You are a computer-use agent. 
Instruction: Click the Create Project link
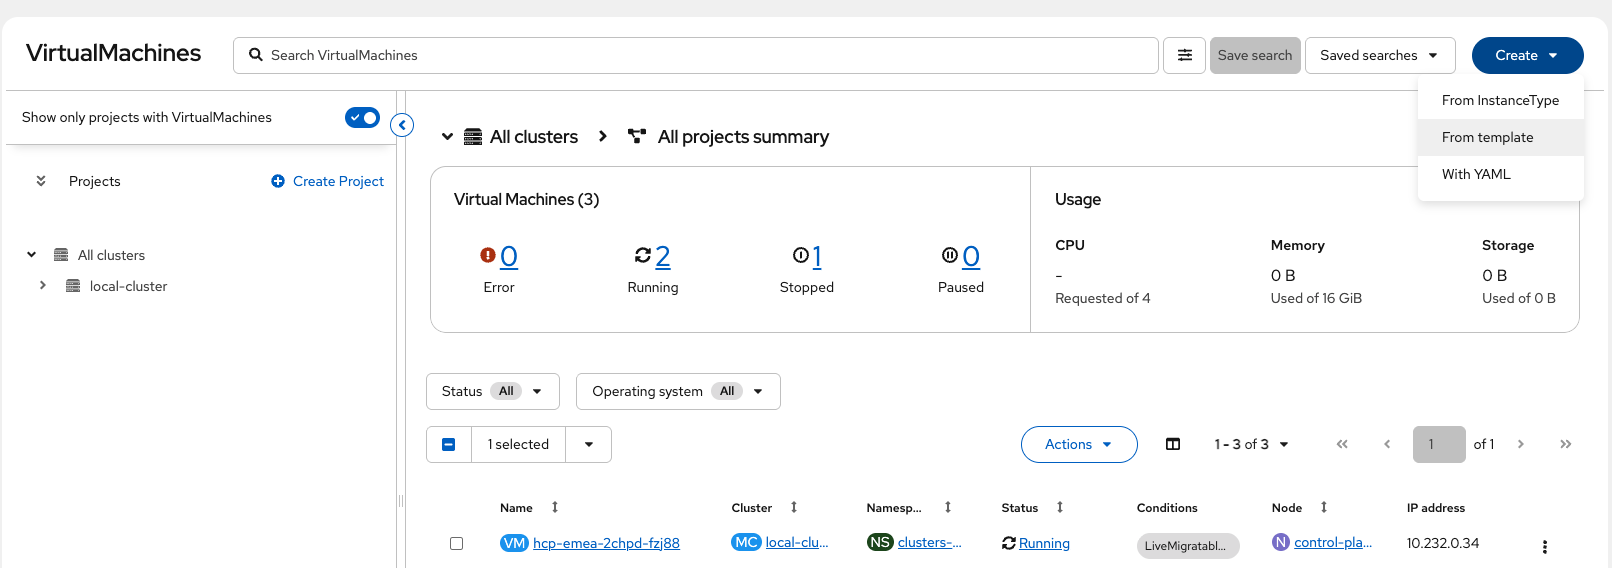[x=327, y=181]
